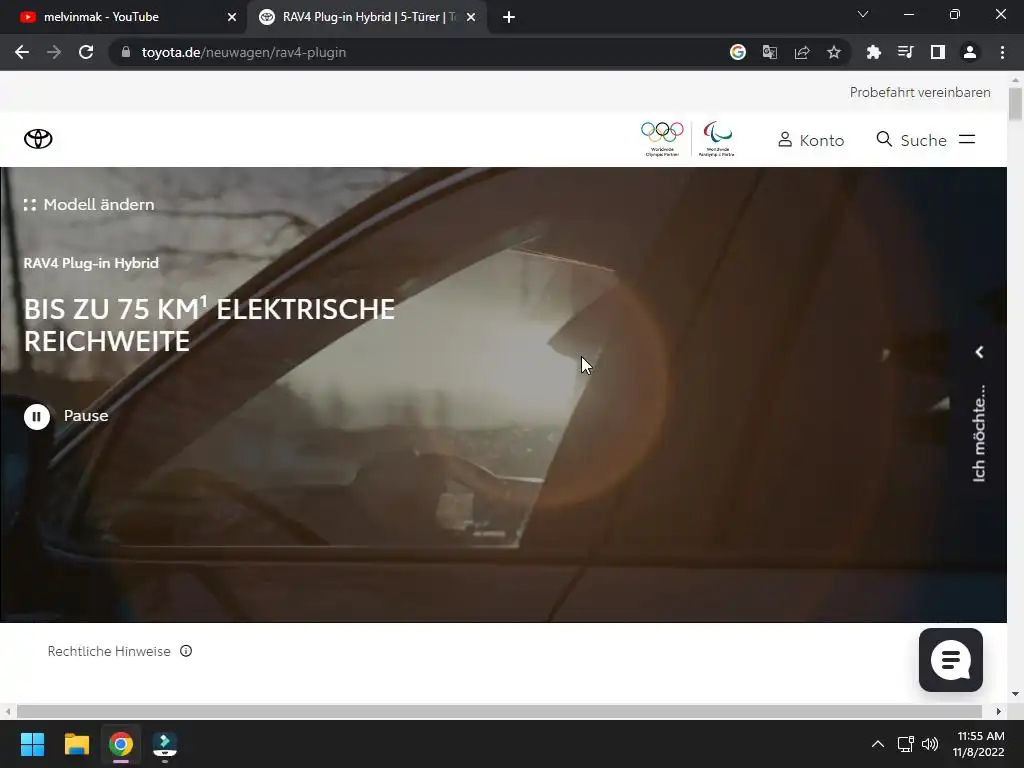Switch to the melvinmak YouTube tab
The image size is (1024, 768).
coord(123,17)
